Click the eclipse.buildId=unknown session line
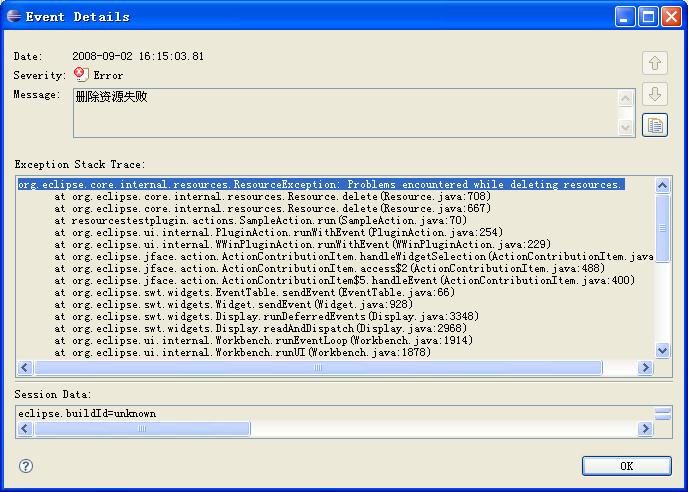The height and width of the screenshot is (492, 688). (87, 413)
